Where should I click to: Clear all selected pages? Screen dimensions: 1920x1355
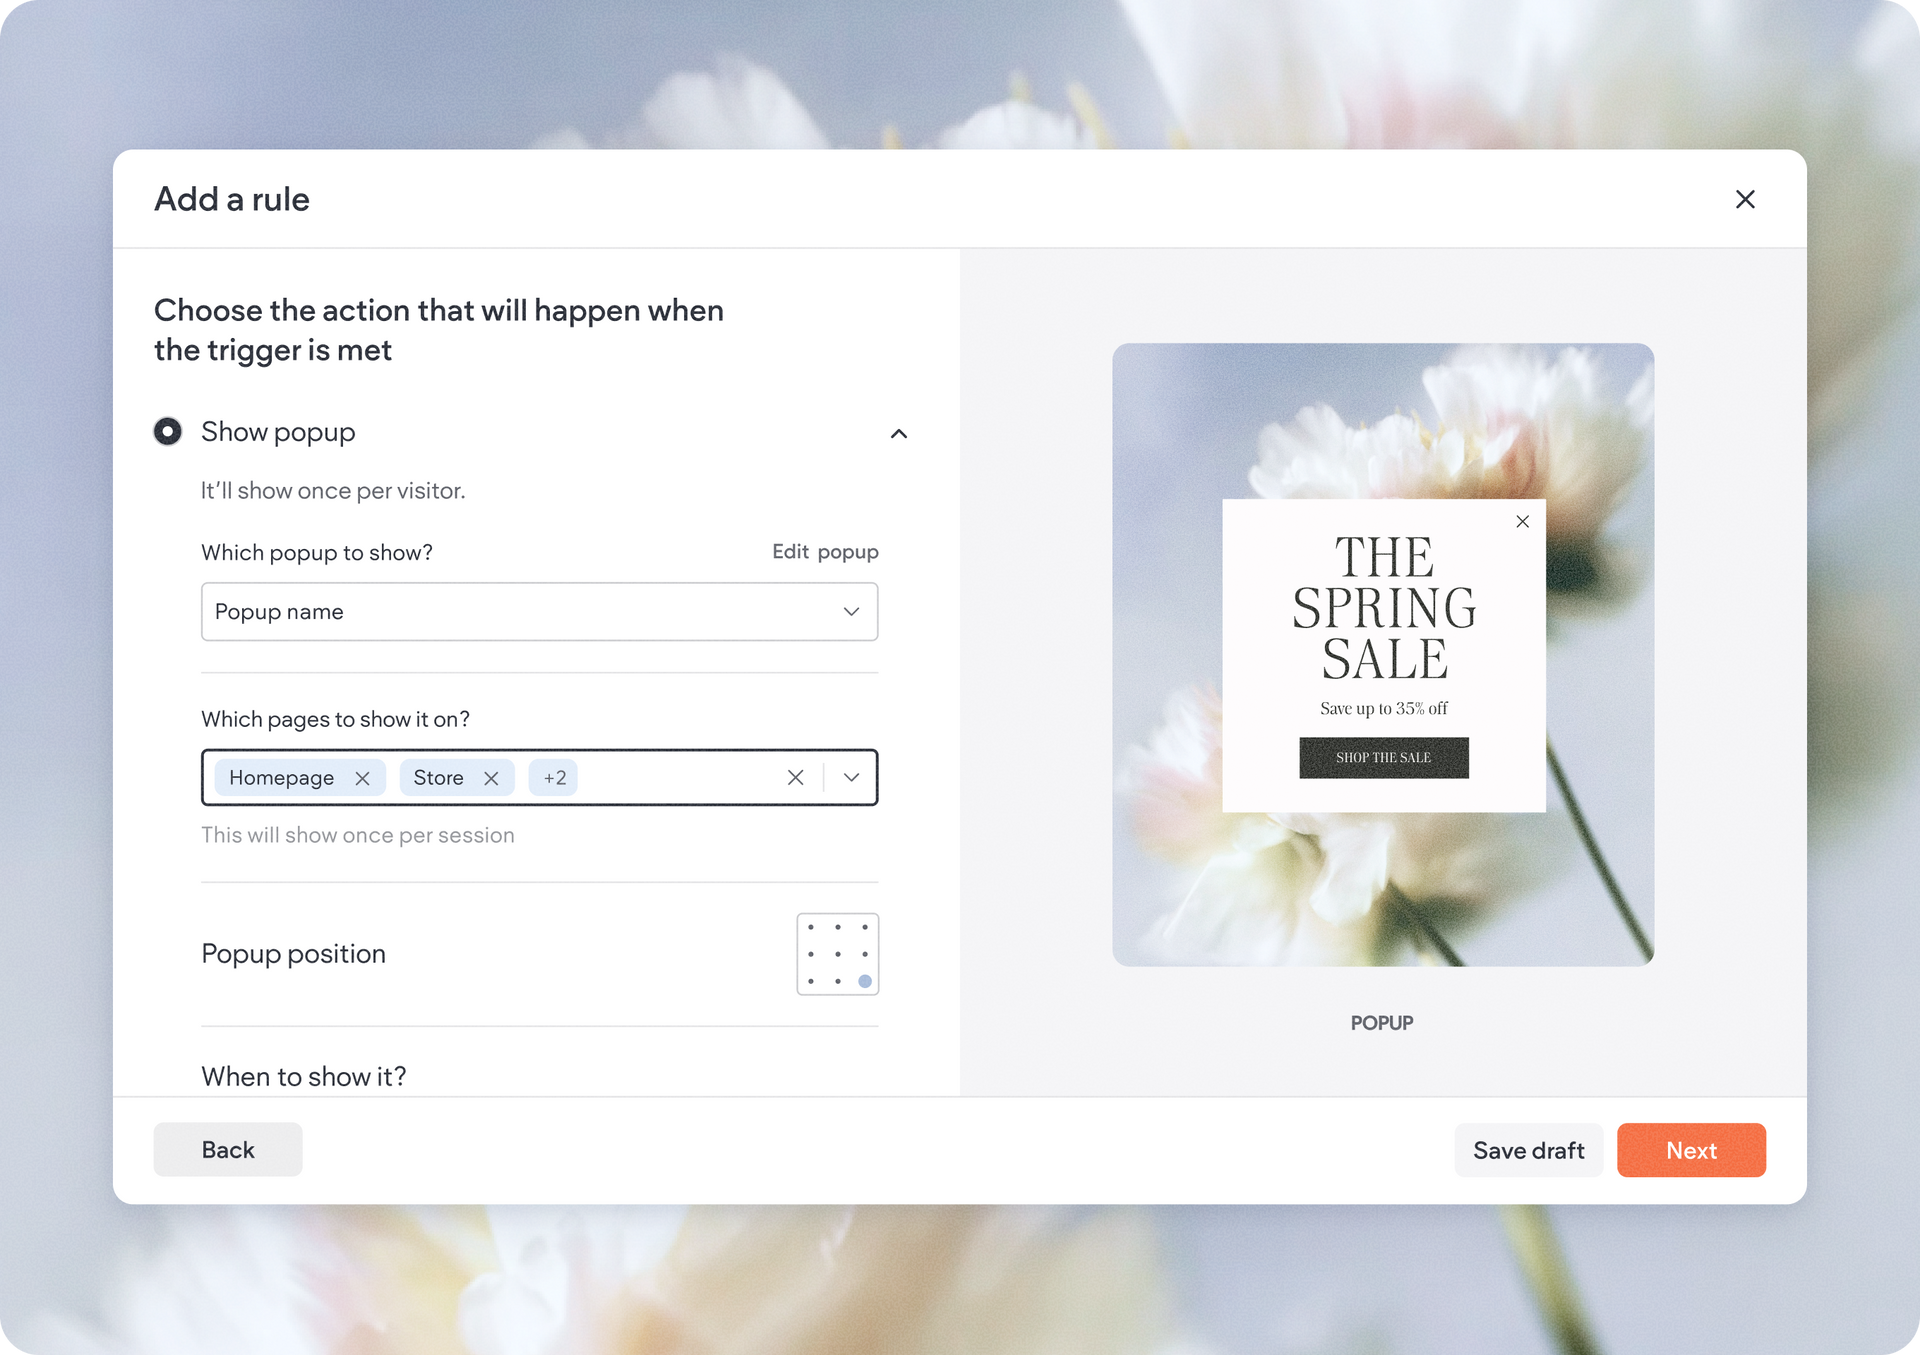(795, 777)
